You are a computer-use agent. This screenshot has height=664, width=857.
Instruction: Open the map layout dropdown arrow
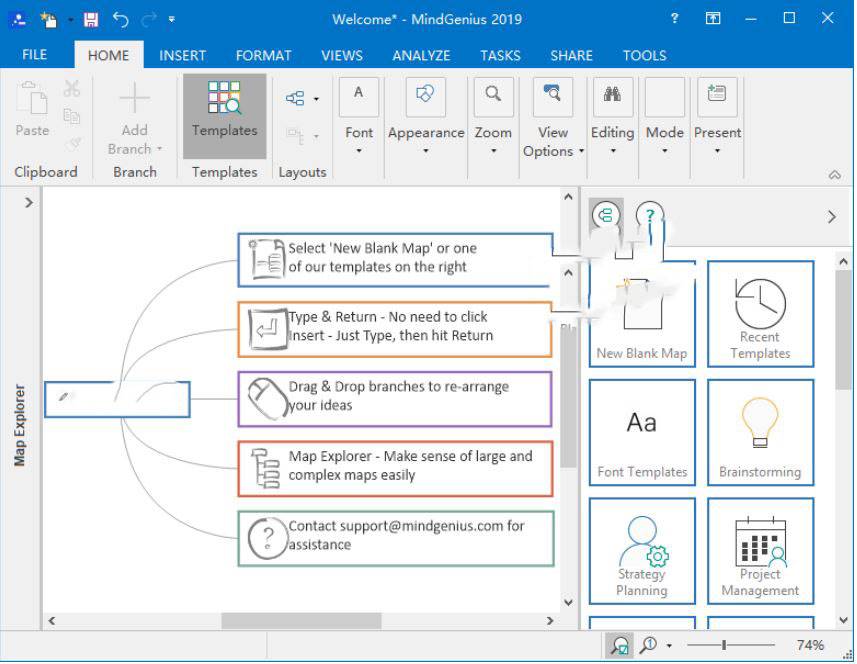coord(316,99)
